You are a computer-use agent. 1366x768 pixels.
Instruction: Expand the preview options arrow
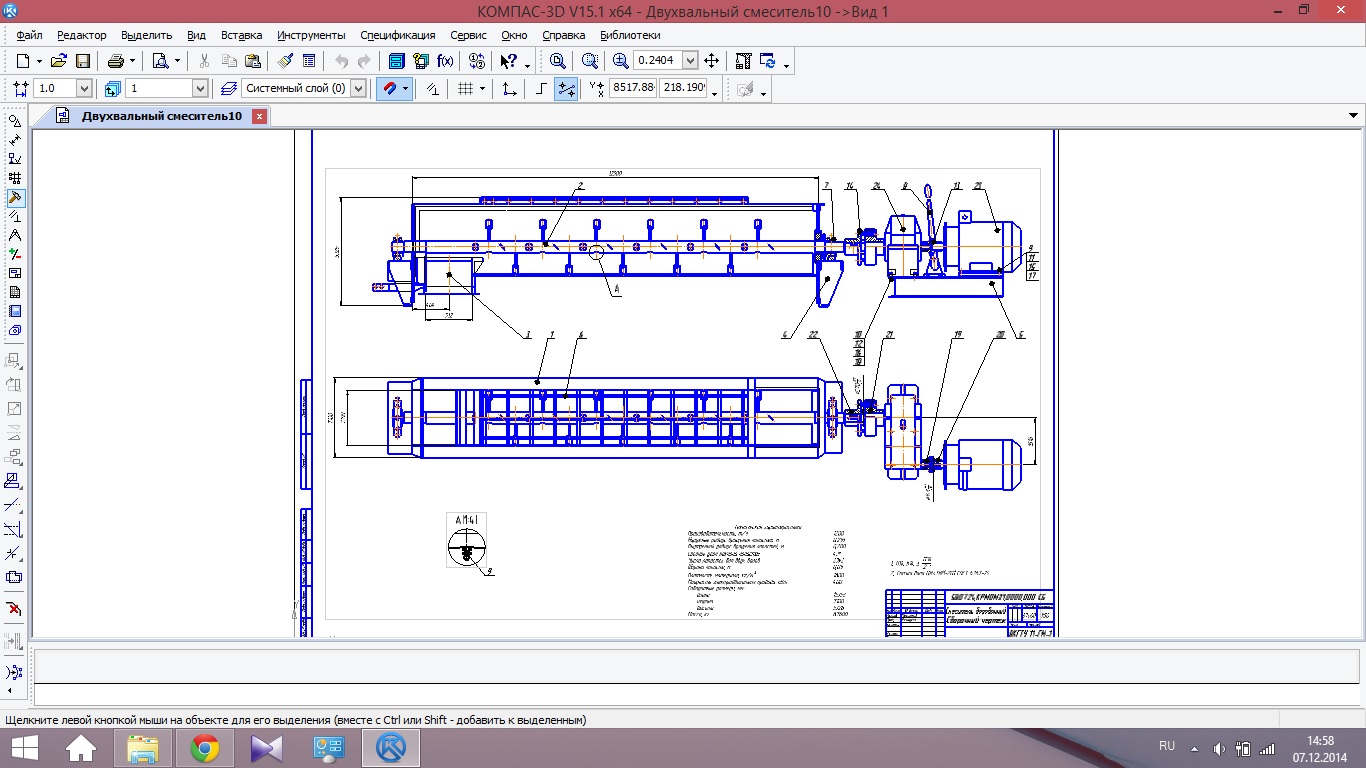177,62
